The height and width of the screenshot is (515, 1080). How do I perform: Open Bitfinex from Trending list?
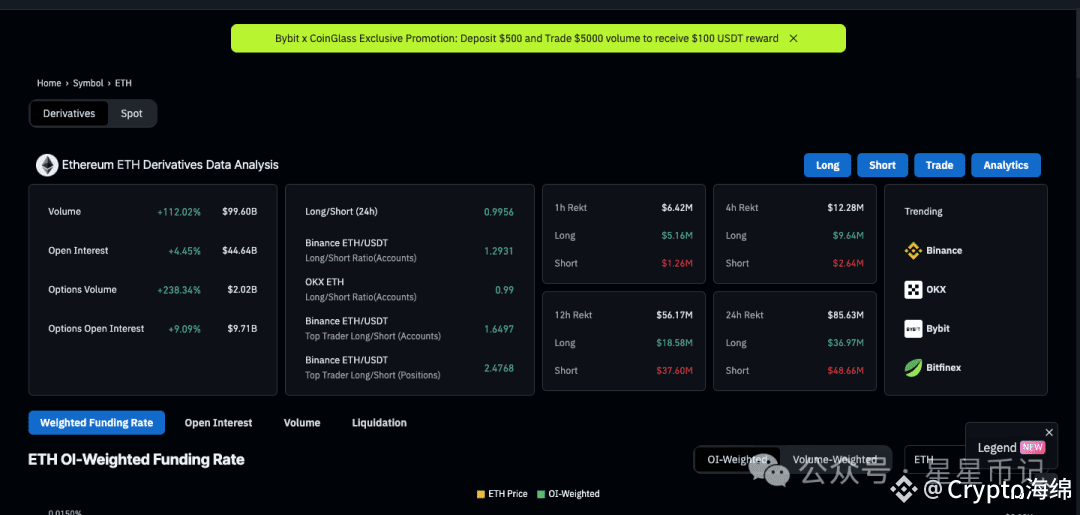(x=932, y=368)
